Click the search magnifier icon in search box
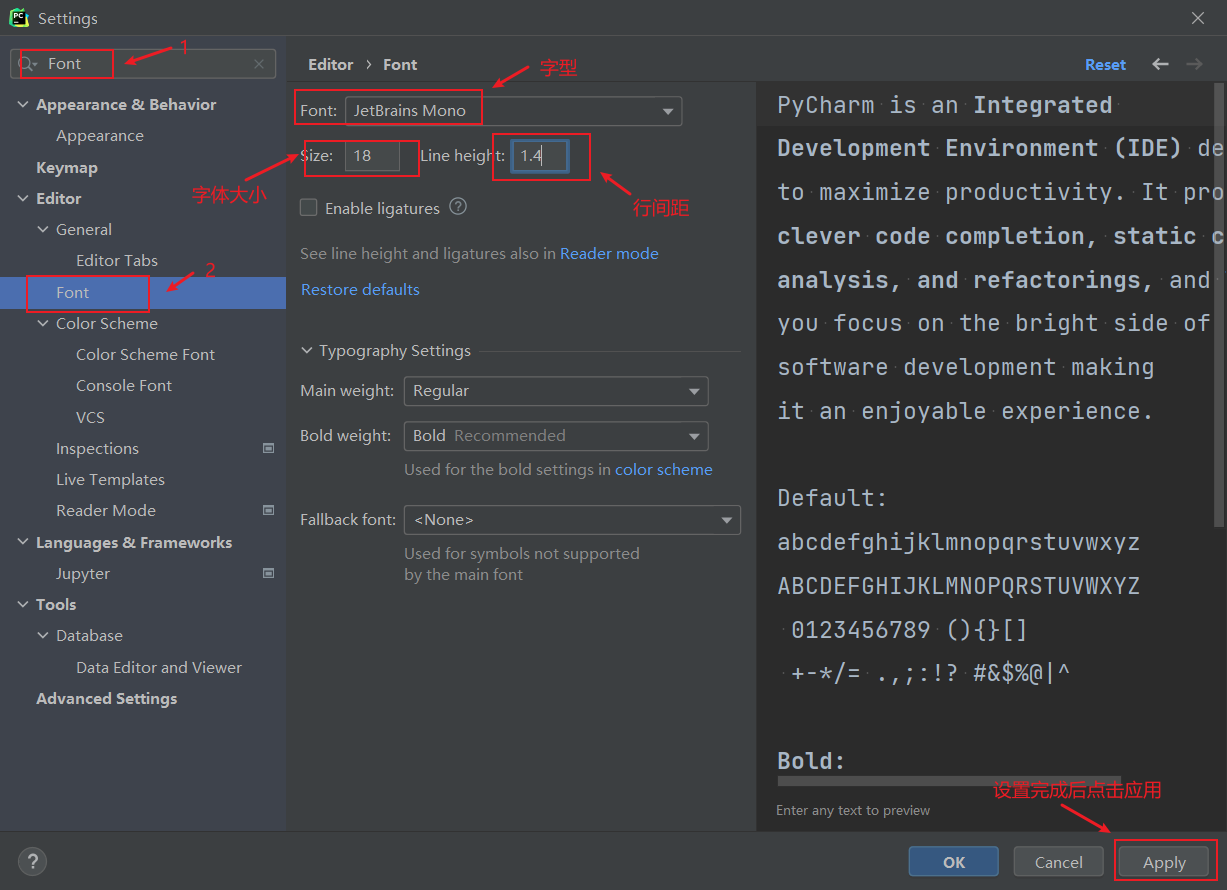The image size is (1227, 890). coord(29,63)
